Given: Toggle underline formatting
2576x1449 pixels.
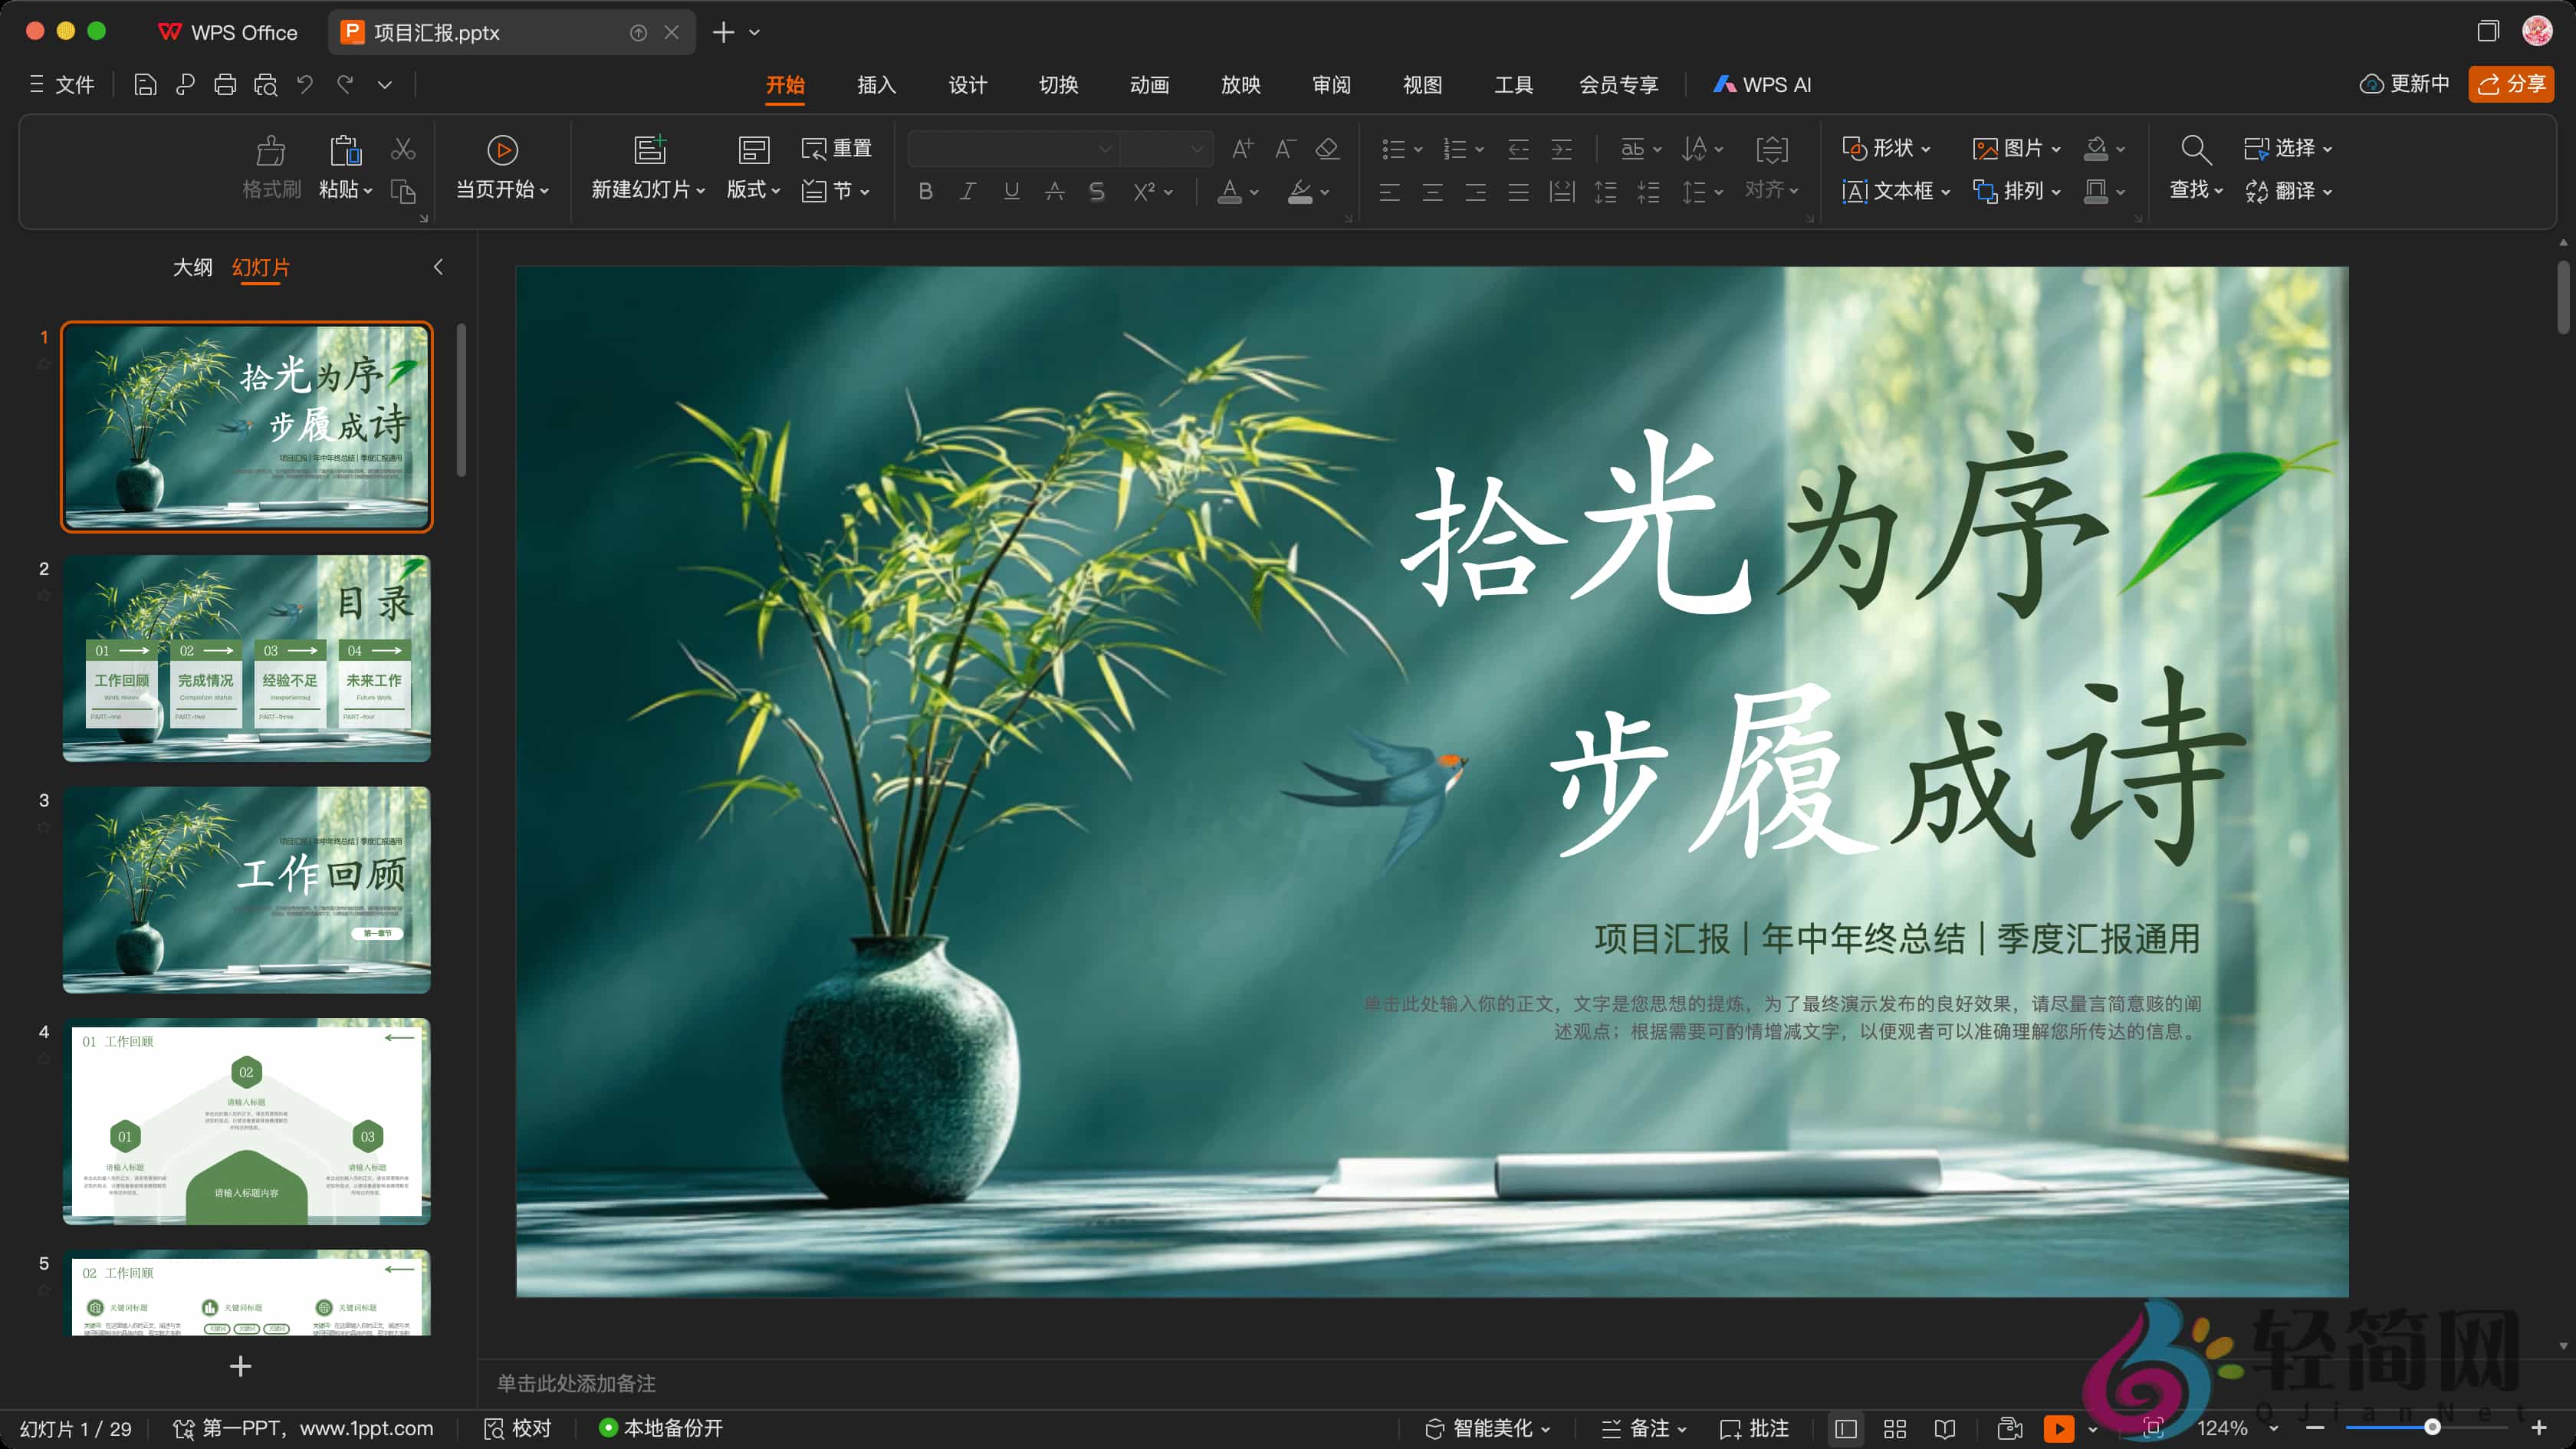Looking at the screenshot, I should [x=1011, y=191].
